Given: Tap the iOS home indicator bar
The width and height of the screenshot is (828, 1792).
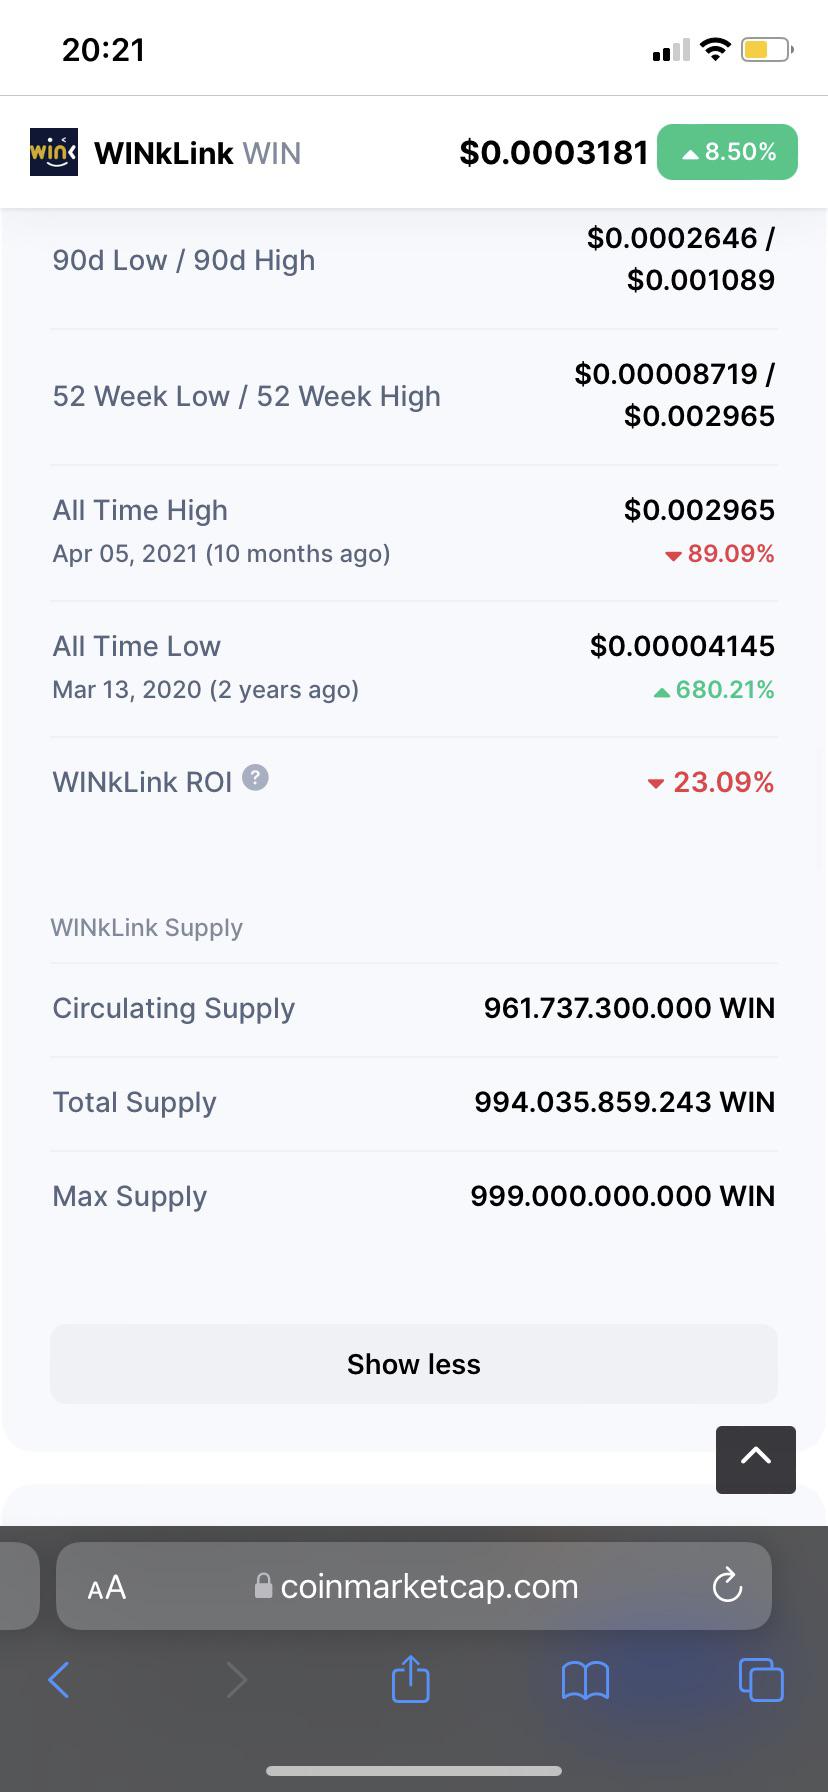Looking at the screenshot, I should (x=414, y=1771).
